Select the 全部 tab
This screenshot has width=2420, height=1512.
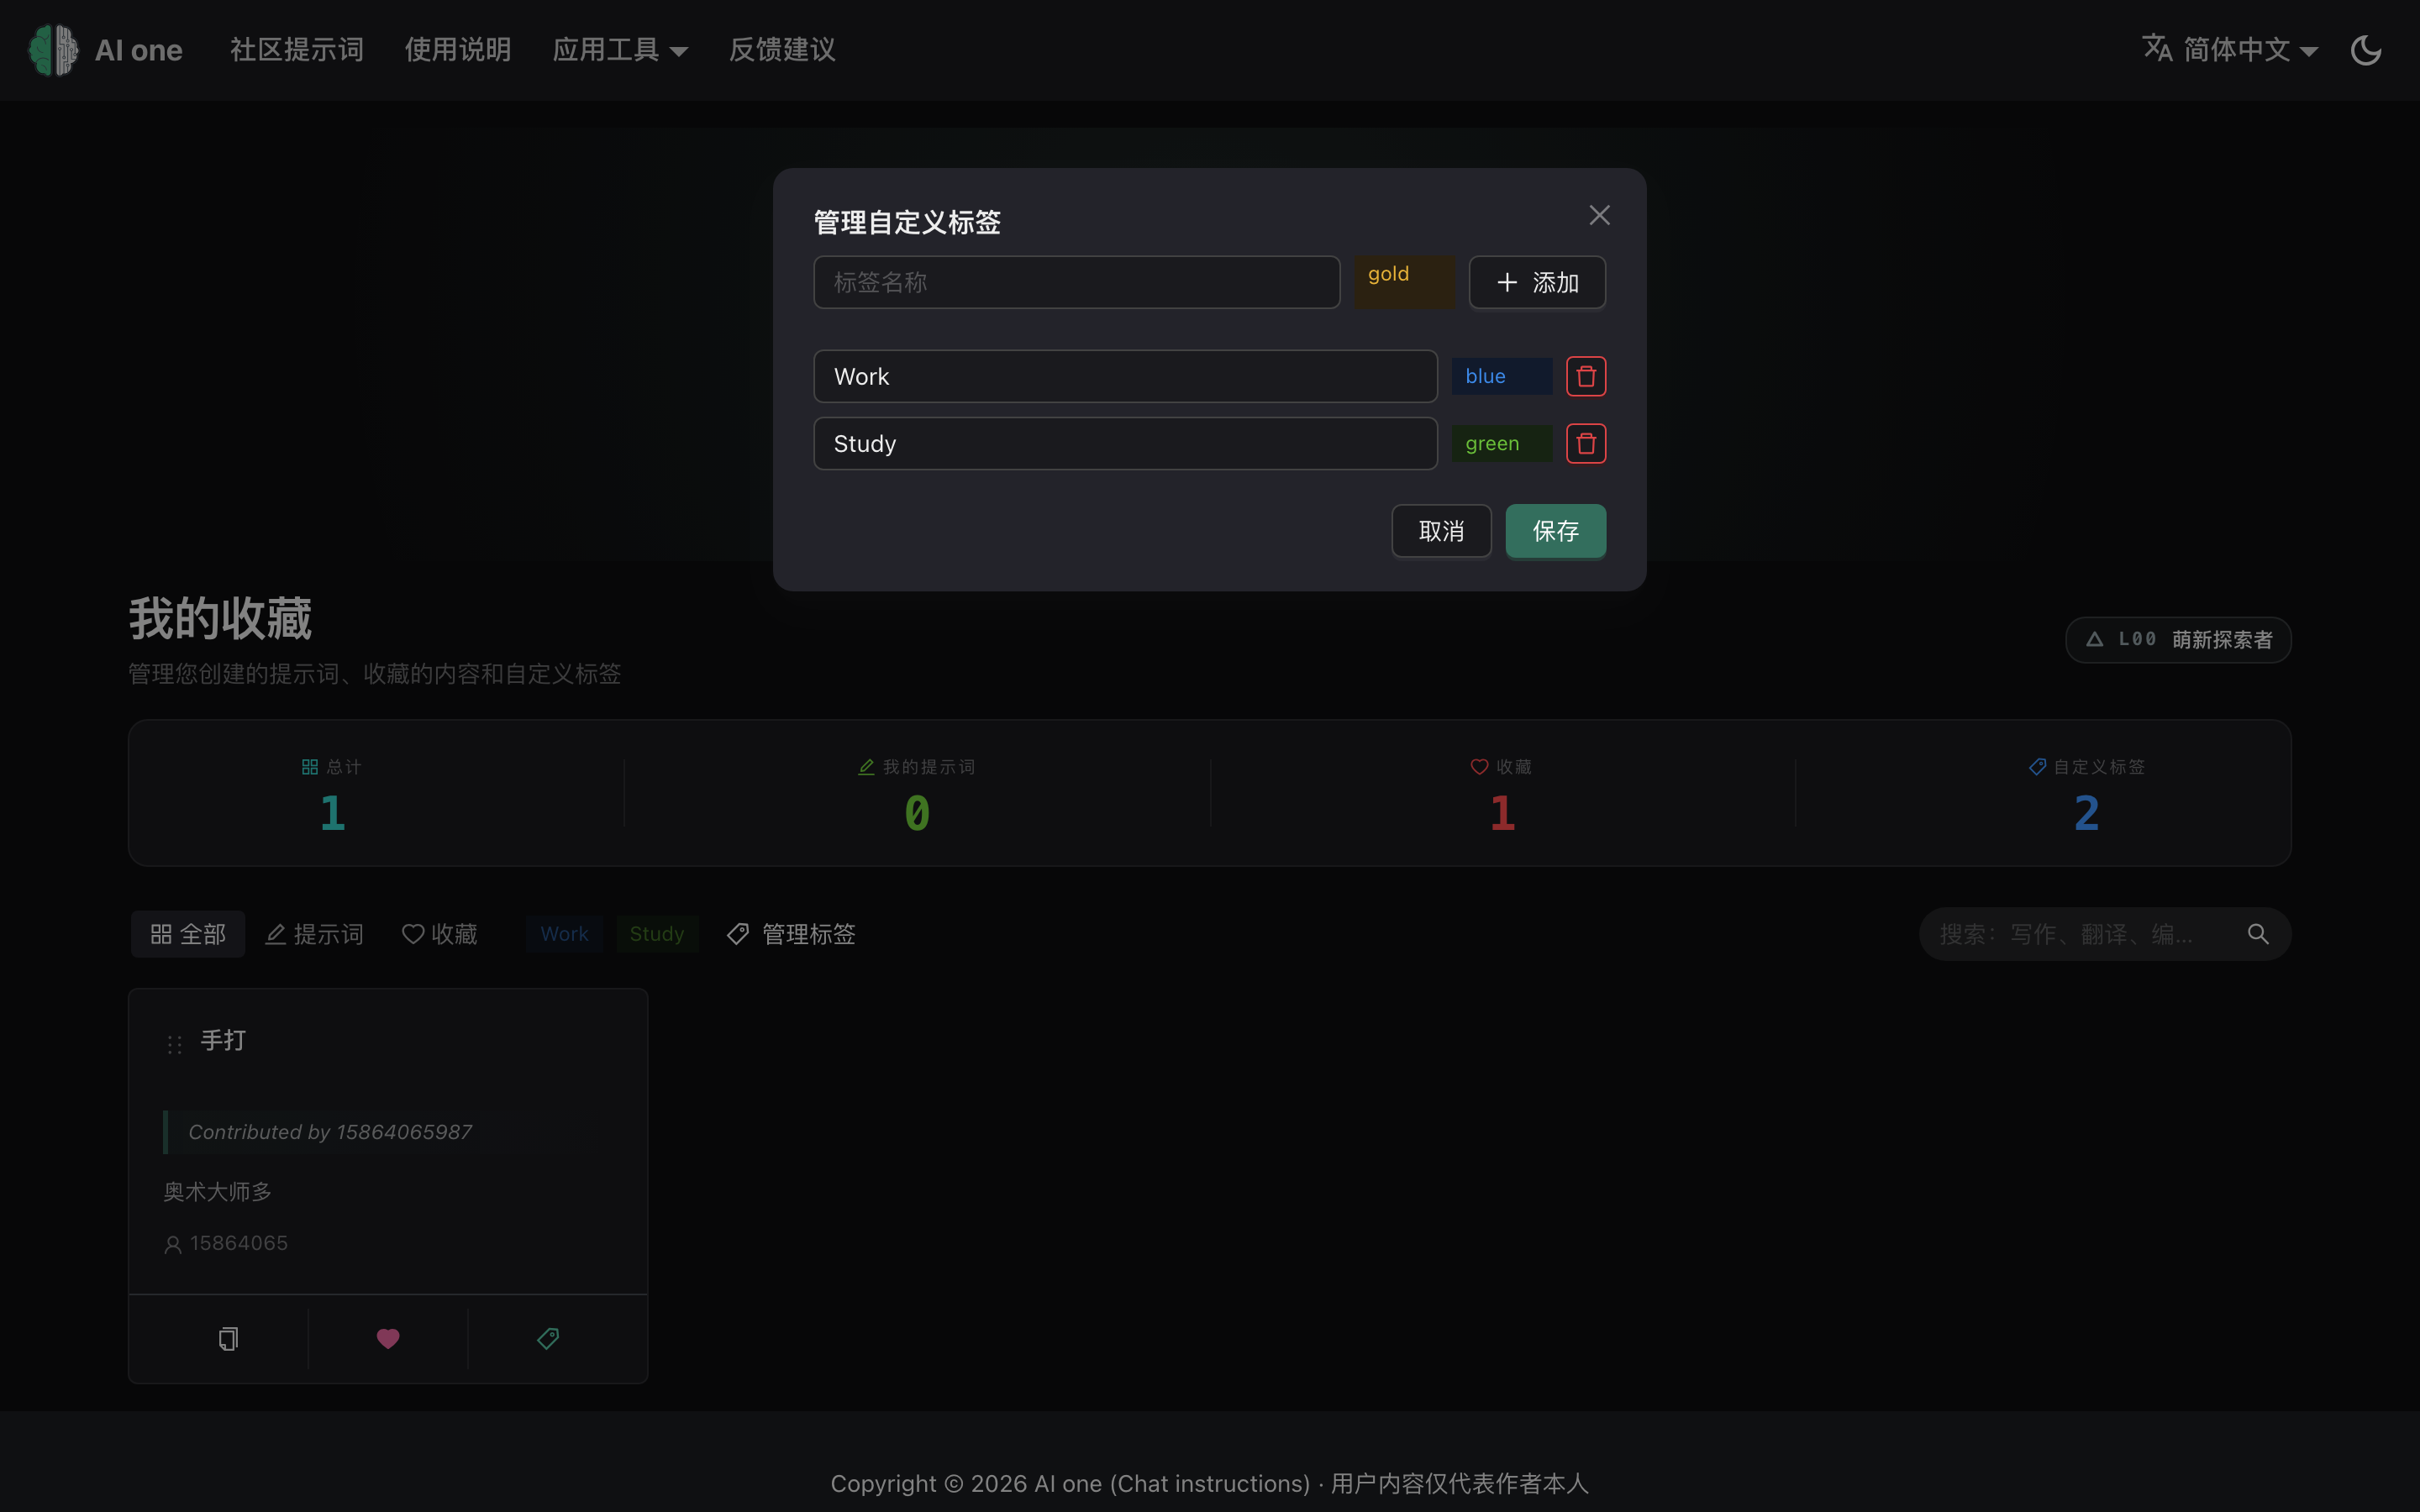pos(188,934)
